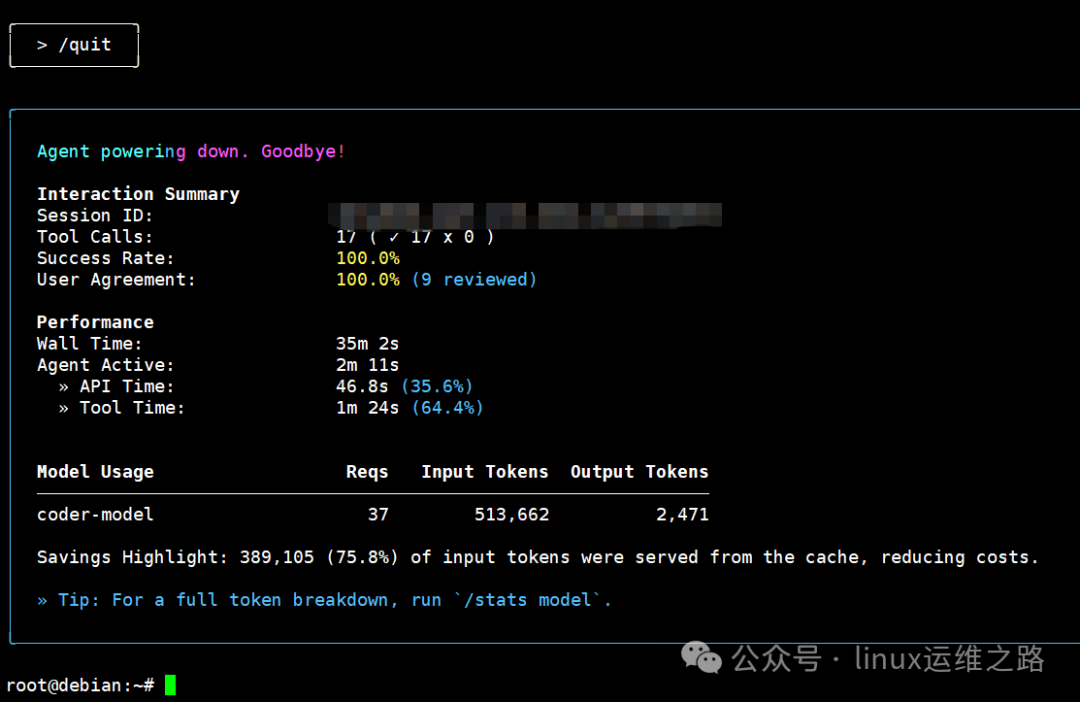Click the '(9 reviewed)' text
The width and height of the screenshot is (1080, 702).
(474, 280)
